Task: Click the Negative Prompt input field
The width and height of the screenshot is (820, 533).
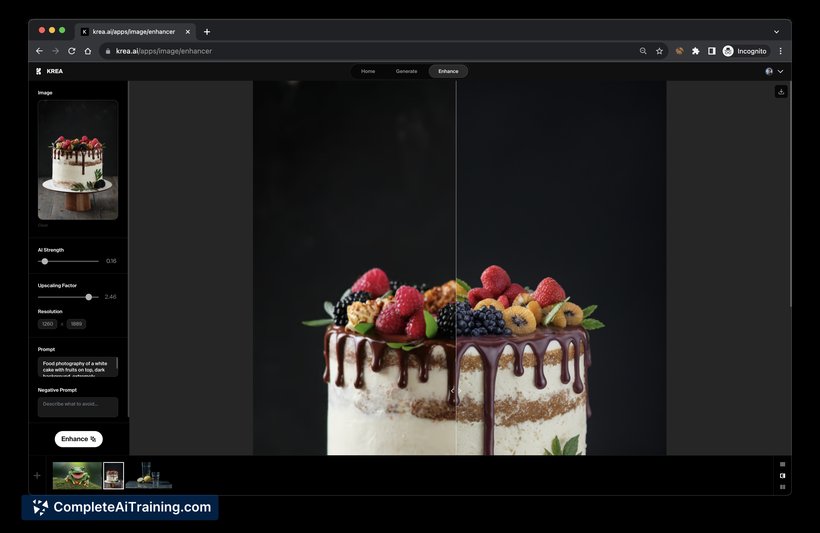Action: [77, 407]
